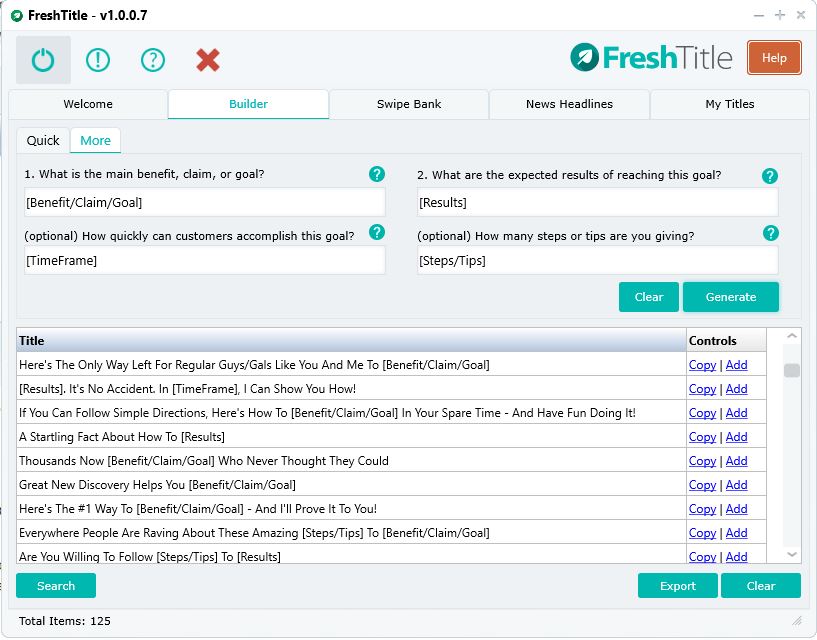Copy the 'Here's The #1 Way' title
This screenshot has height=640, width=817.
click(x=702, y=509)
